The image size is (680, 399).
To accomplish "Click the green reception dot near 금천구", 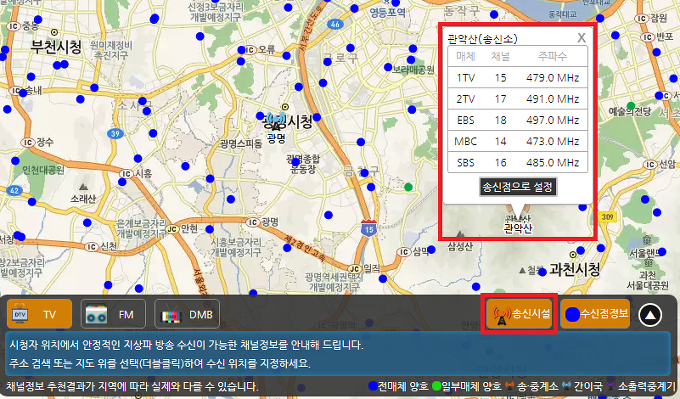I will click(x=408, y=187).
